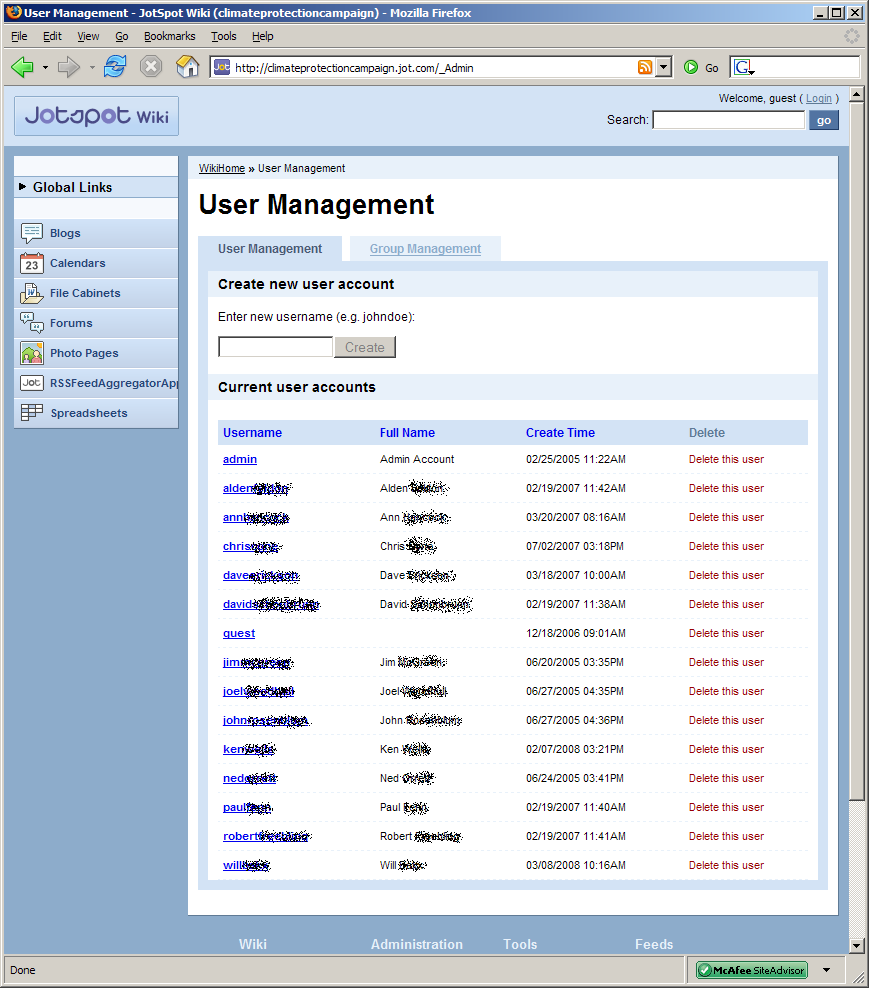Screen dimensions: 869x988
Task: Click the page scrollbar down arrow
Action: (856, 945)
